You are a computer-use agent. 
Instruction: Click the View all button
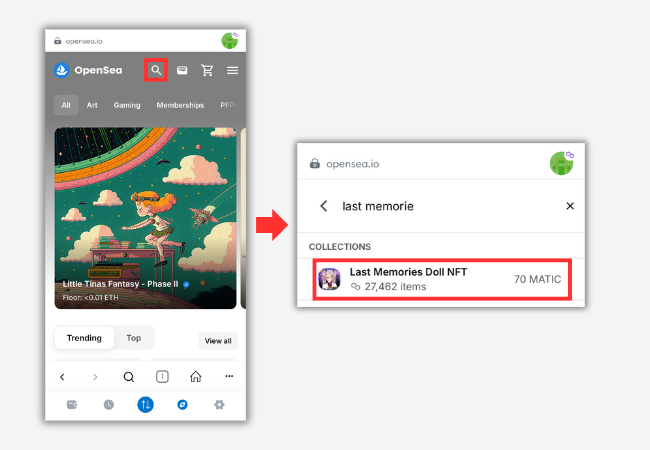pos(218,341)
